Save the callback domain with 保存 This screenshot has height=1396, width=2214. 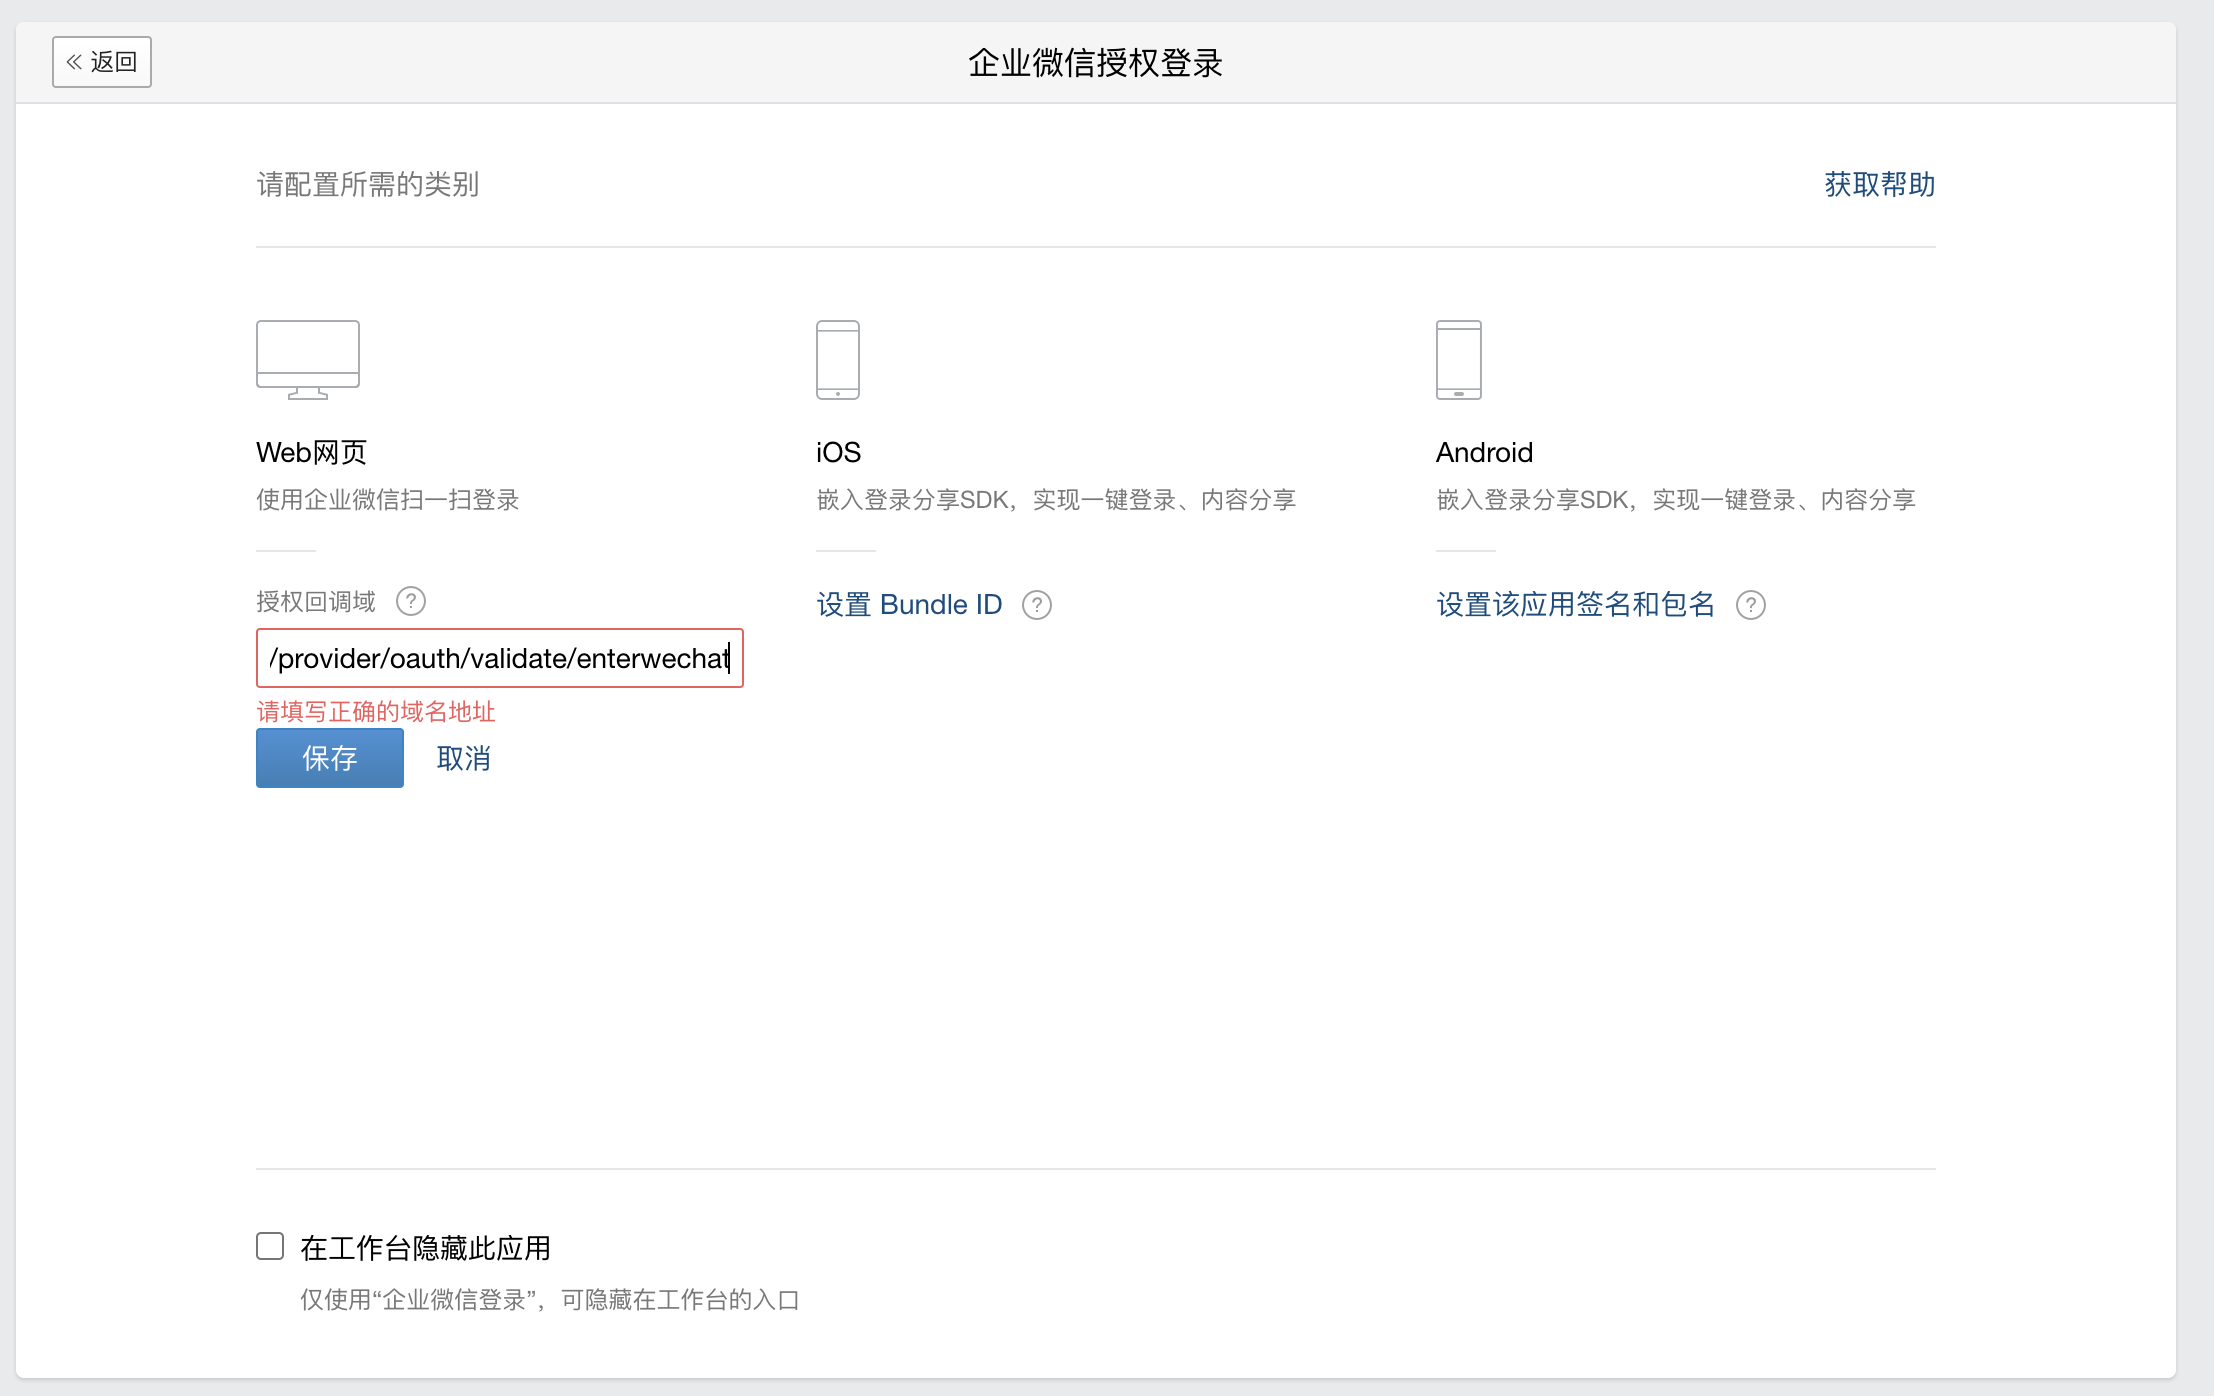[x=330, y=758]
